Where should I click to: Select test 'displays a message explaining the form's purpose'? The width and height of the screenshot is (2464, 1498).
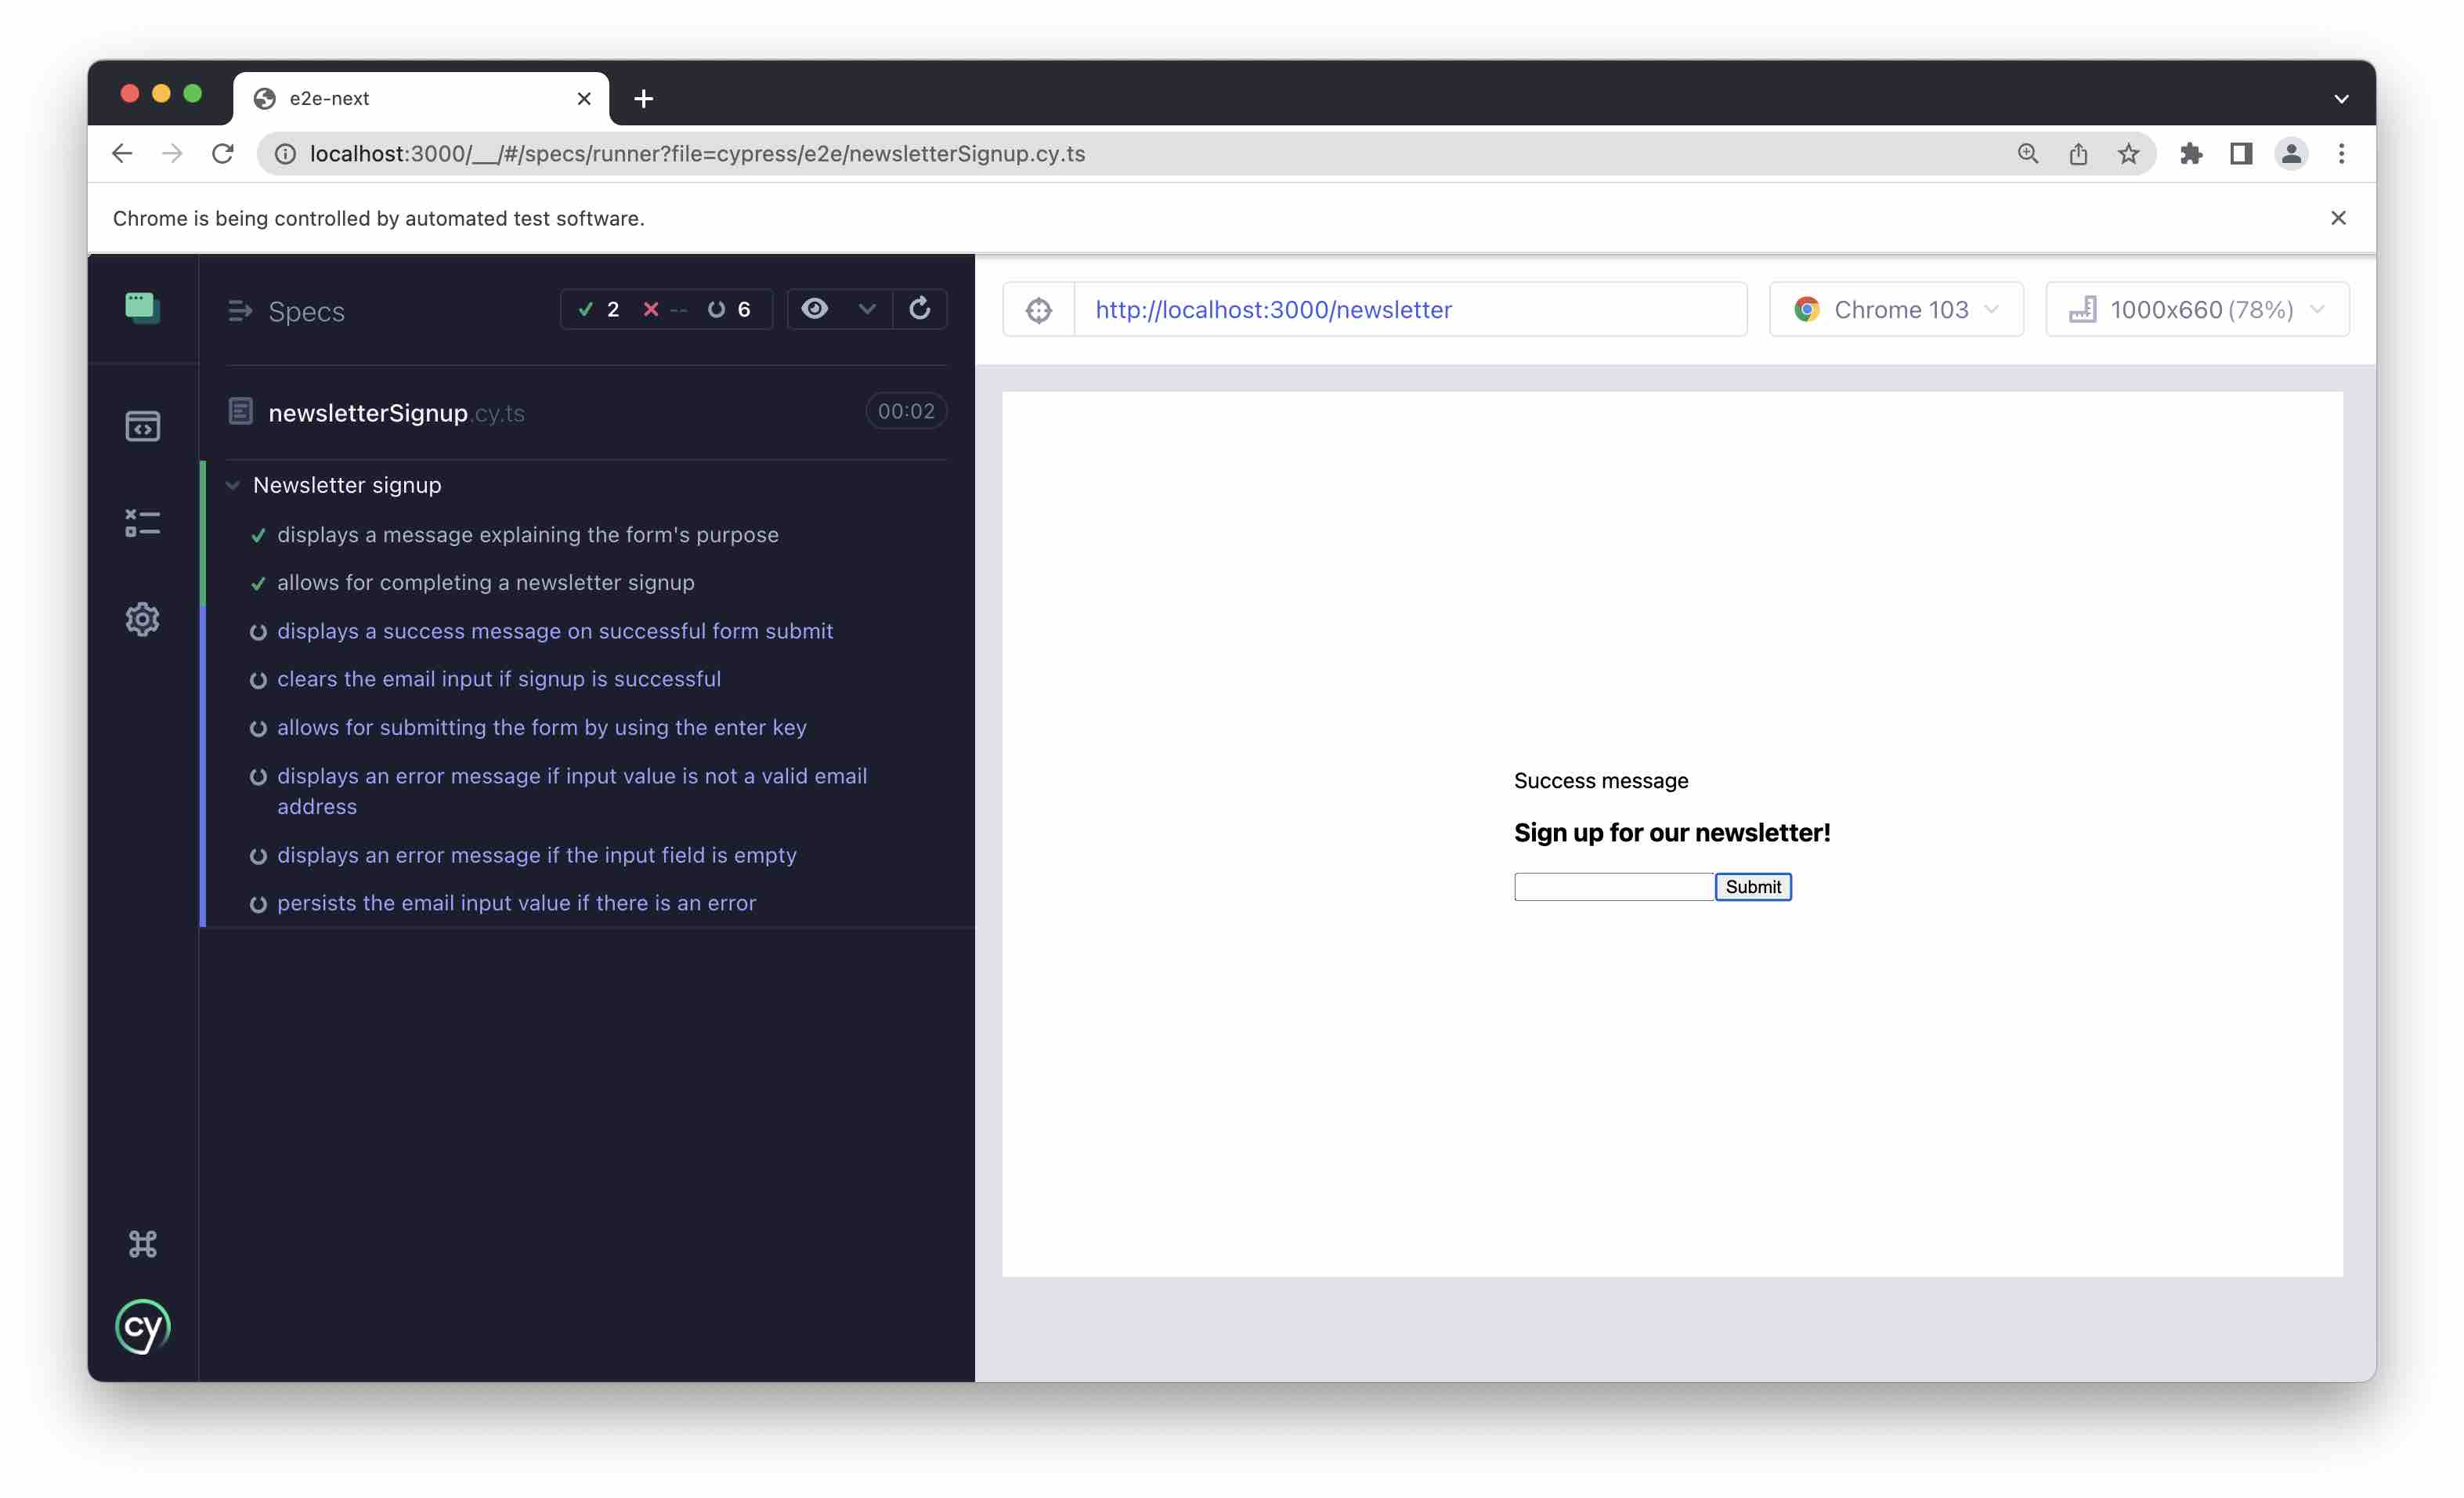pyautogui.click(x=527, y=534)
